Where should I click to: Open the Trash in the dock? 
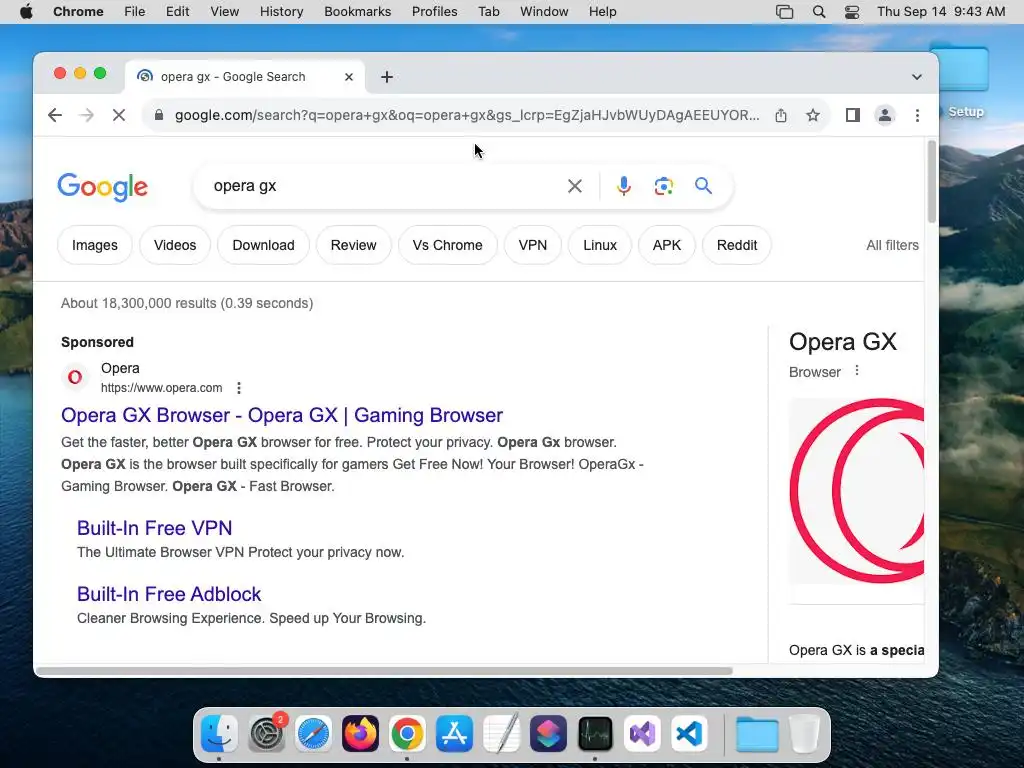click(805, 733)
